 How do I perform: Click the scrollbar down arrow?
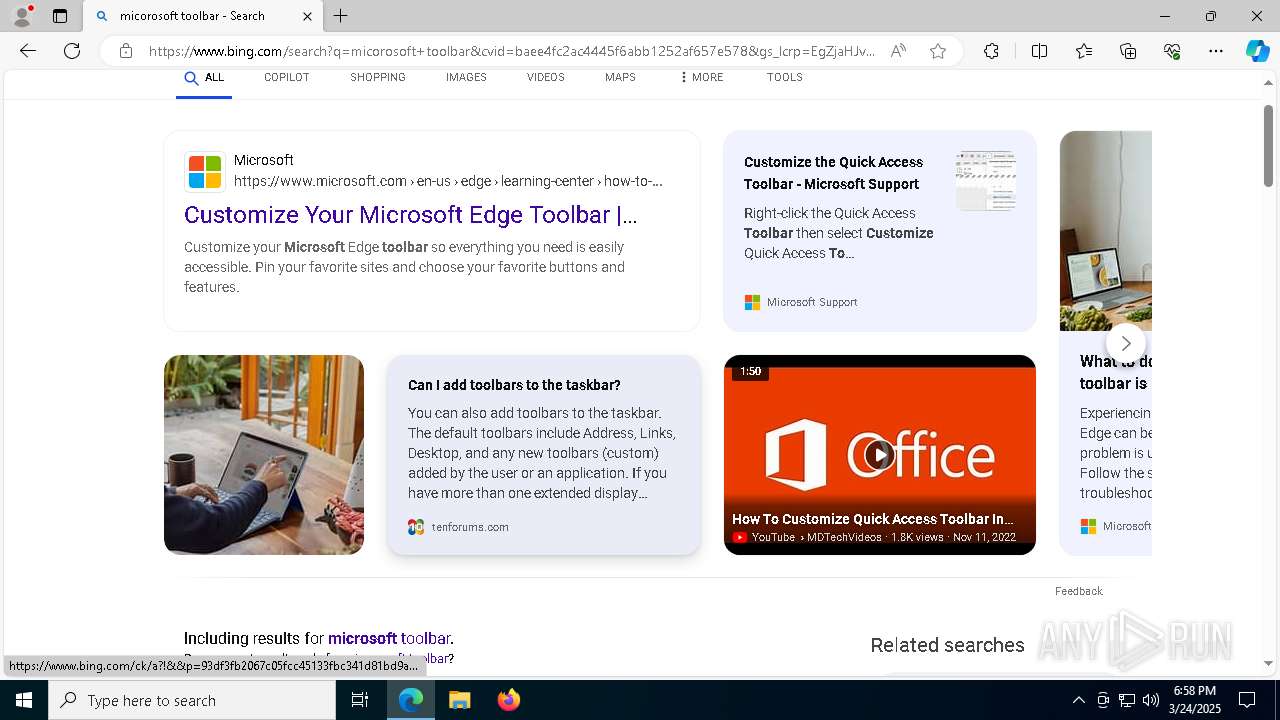pyautogui.click(x=1269, y=664)
